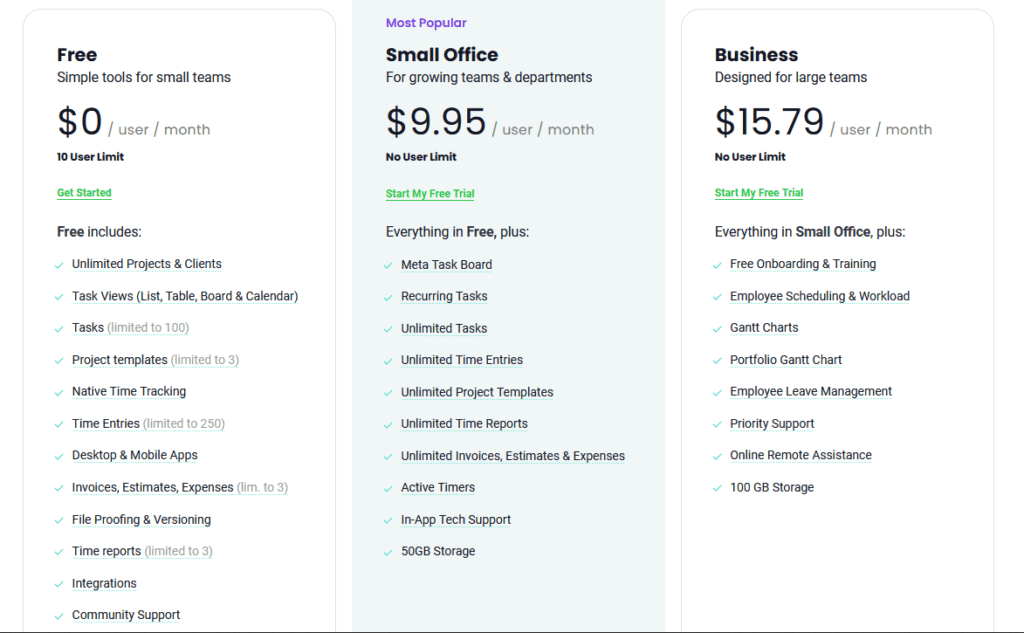Viewport: 1024px width, 633px height.
Task: Click the $15.79 Business plan price
Action: pos(769,122)
